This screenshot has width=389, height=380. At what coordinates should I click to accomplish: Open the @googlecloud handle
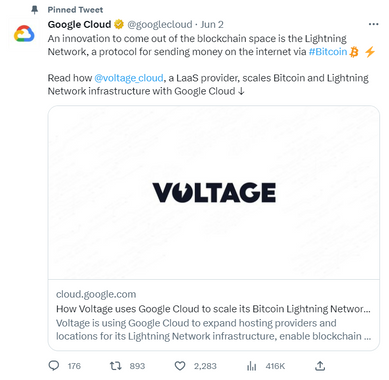coord(160,24)
